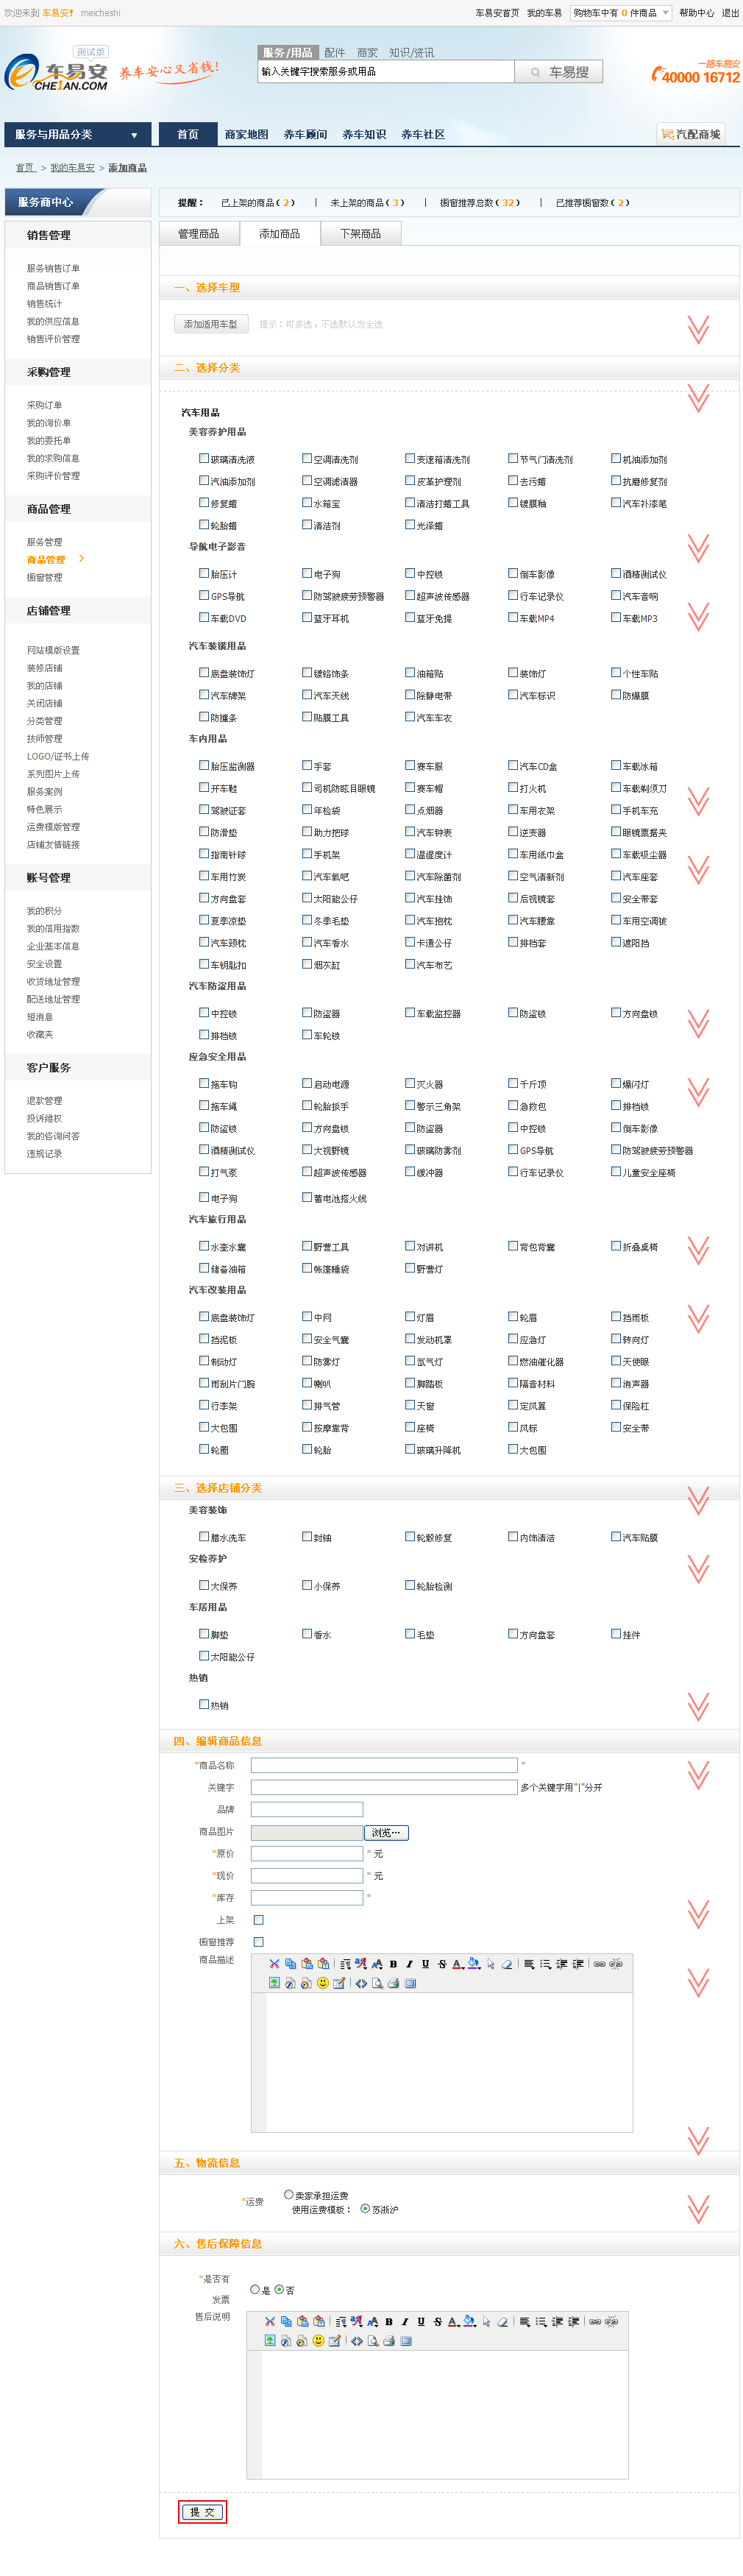743x2576 pixels.
Task: Insert link via chain icon in 售后说明 editor
Action: 595,2321
